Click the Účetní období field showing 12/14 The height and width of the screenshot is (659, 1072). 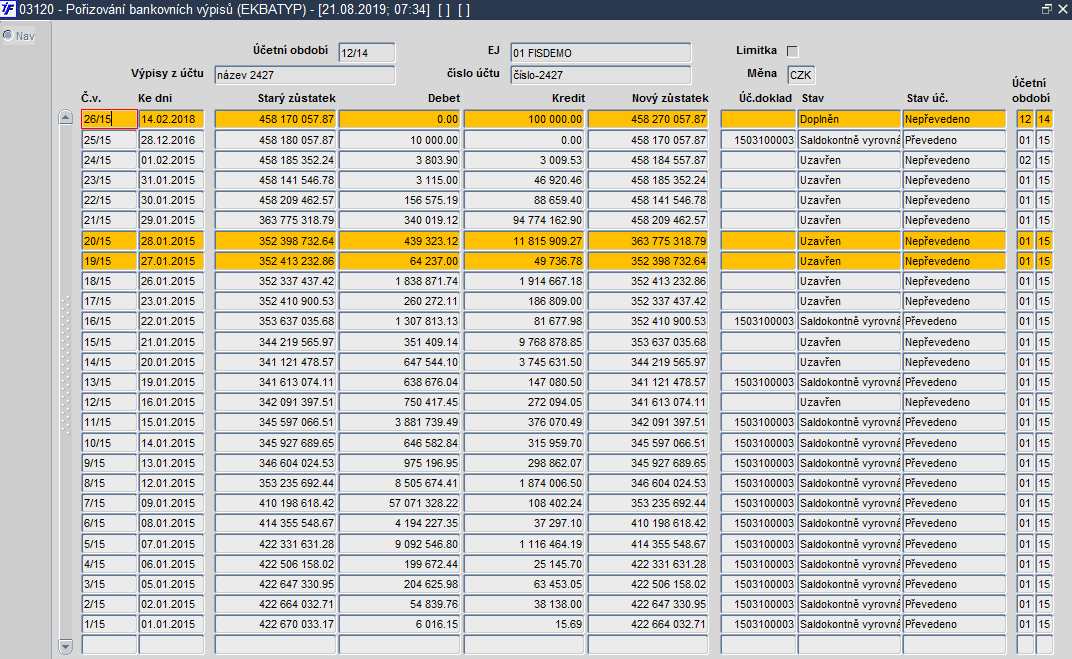click(366, 53)
